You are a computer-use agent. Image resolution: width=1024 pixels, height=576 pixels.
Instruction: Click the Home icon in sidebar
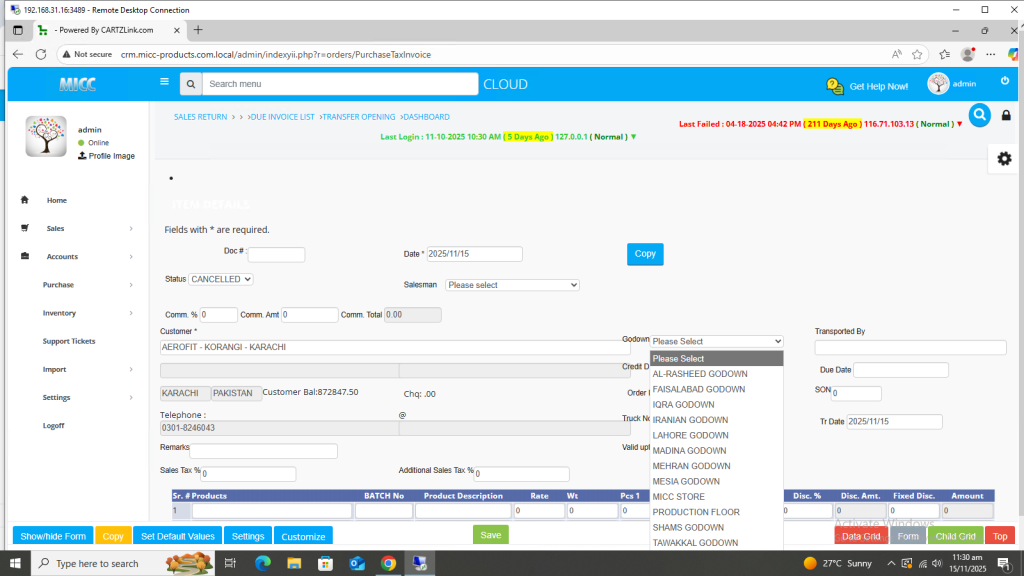25,200
